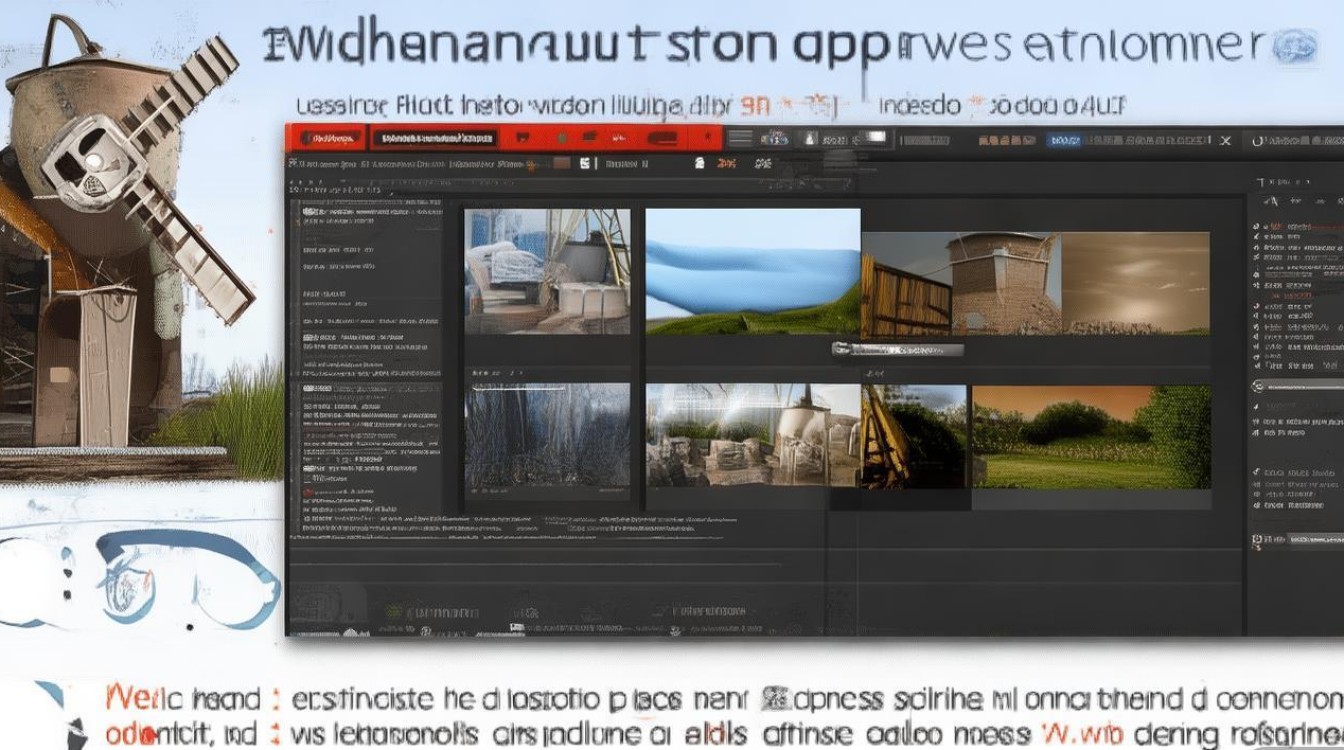
Task: Click the hamburger lines icon in top toolbar
Action: [x=739, y=139]
